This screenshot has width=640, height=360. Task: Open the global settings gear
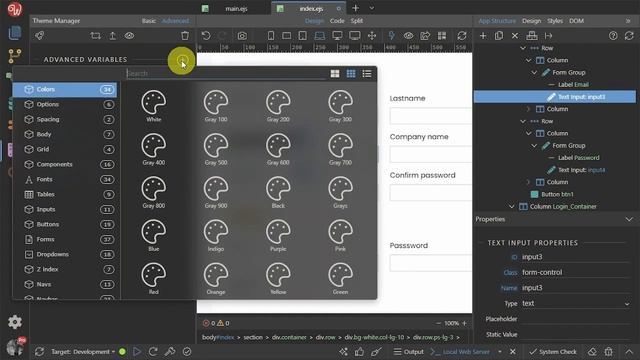coord(15,322)
